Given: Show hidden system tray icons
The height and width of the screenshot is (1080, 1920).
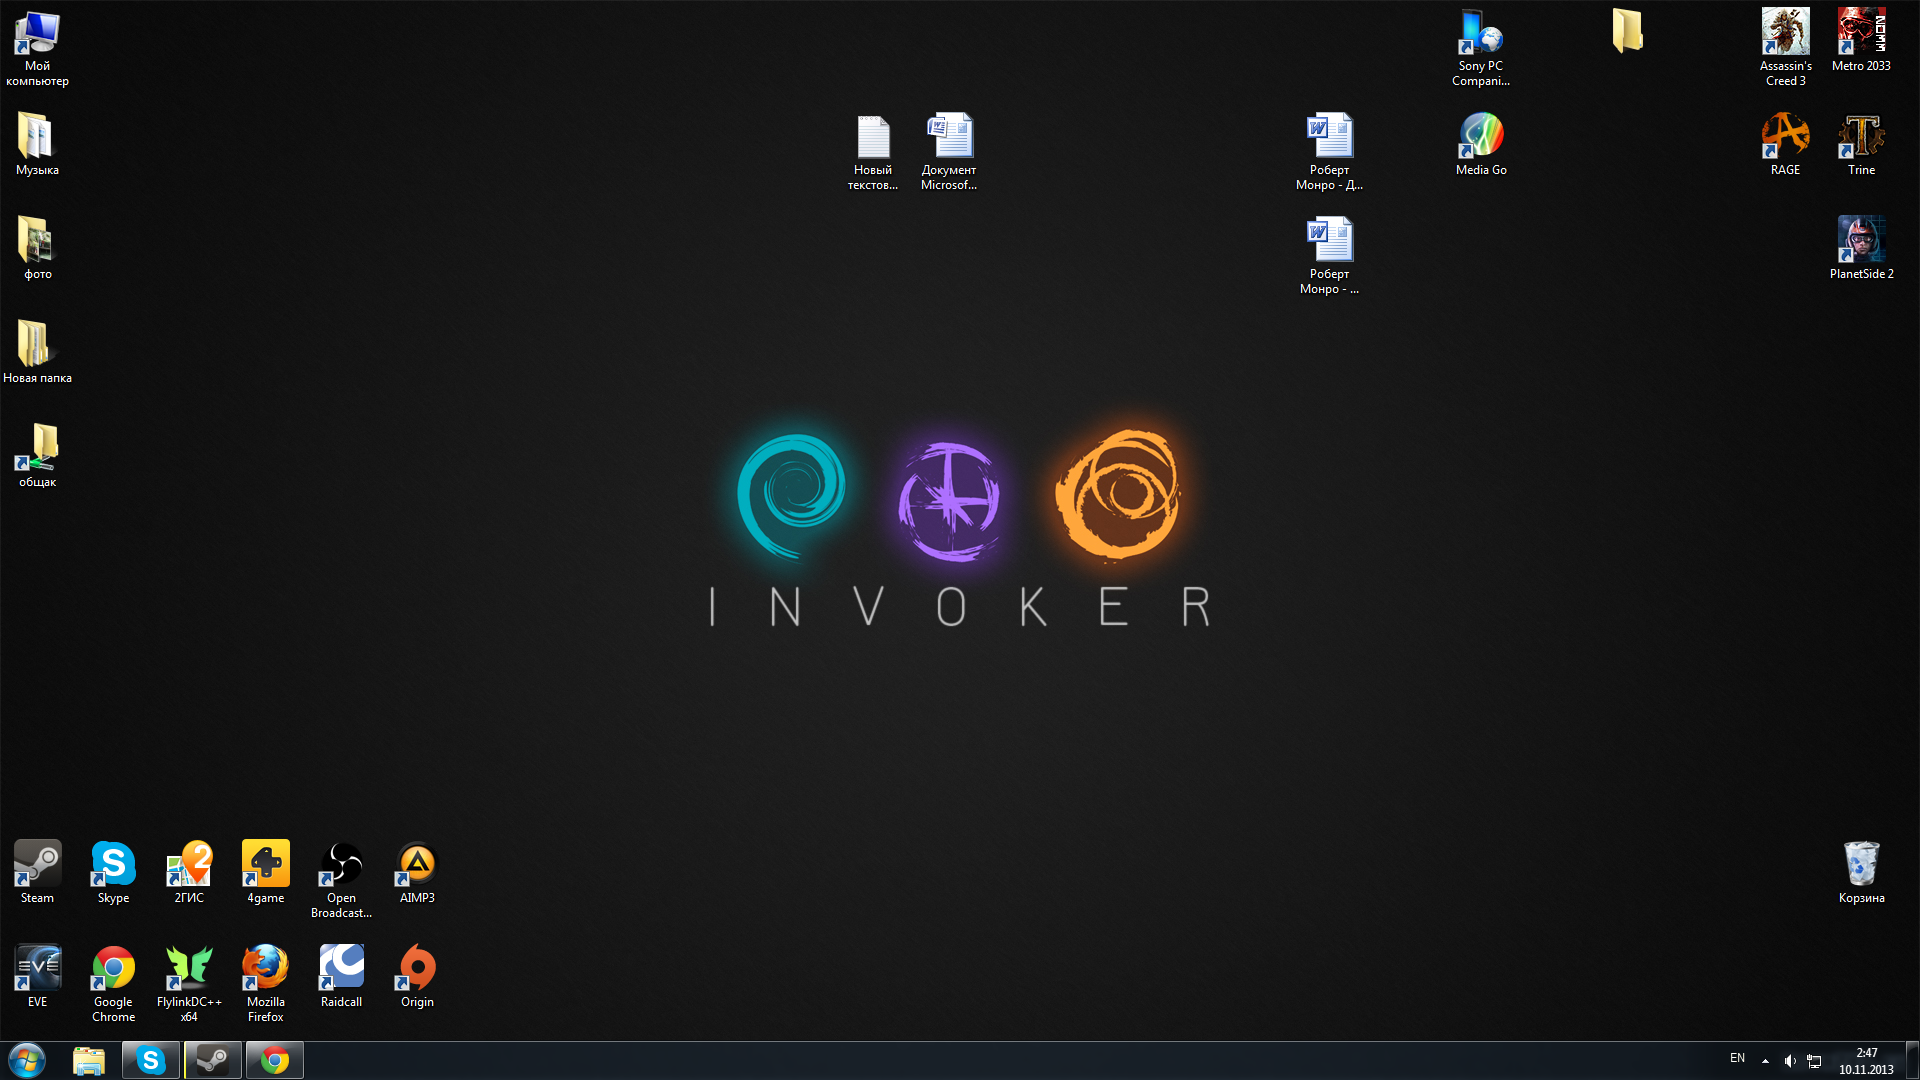Looking at the screenshot, I should tap(1765, 1061).
